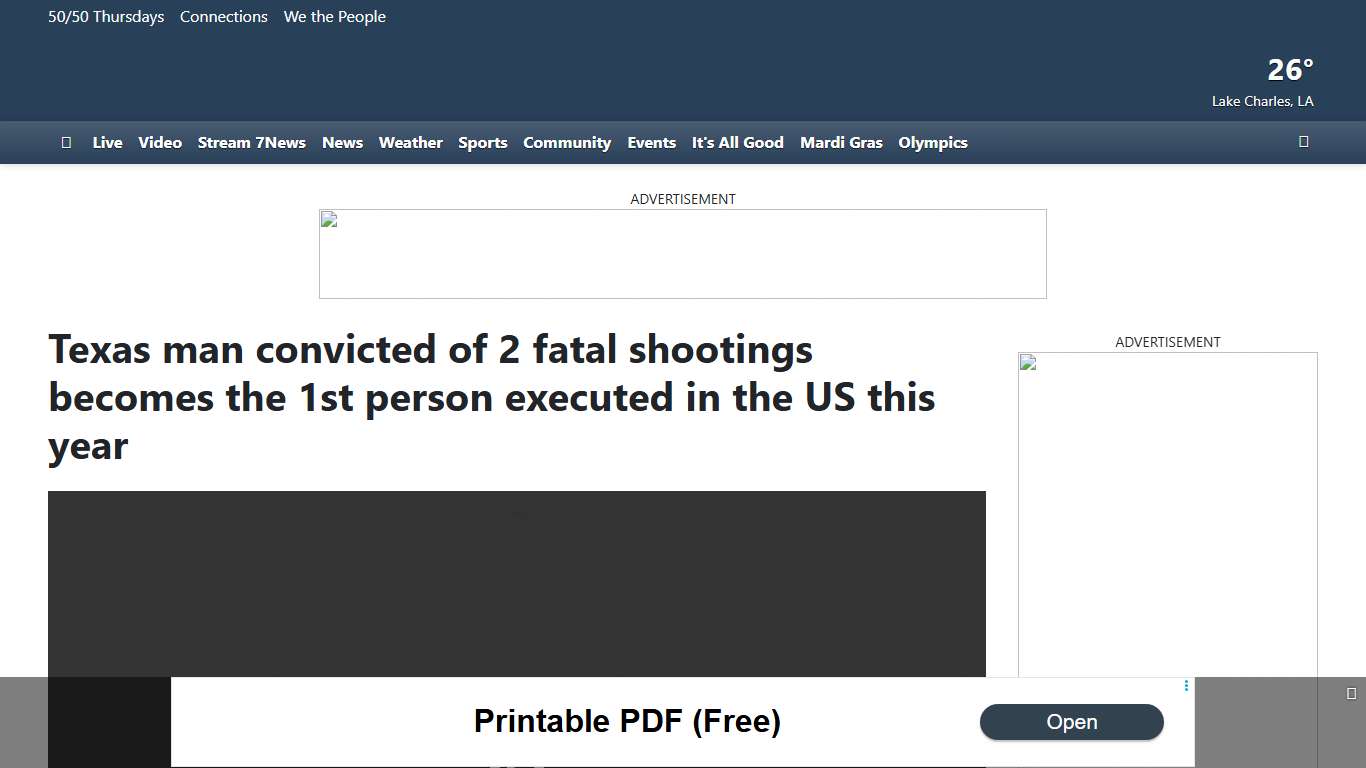
Task: Open the site navigation menu icon
Action: click(x=66, y=142)
